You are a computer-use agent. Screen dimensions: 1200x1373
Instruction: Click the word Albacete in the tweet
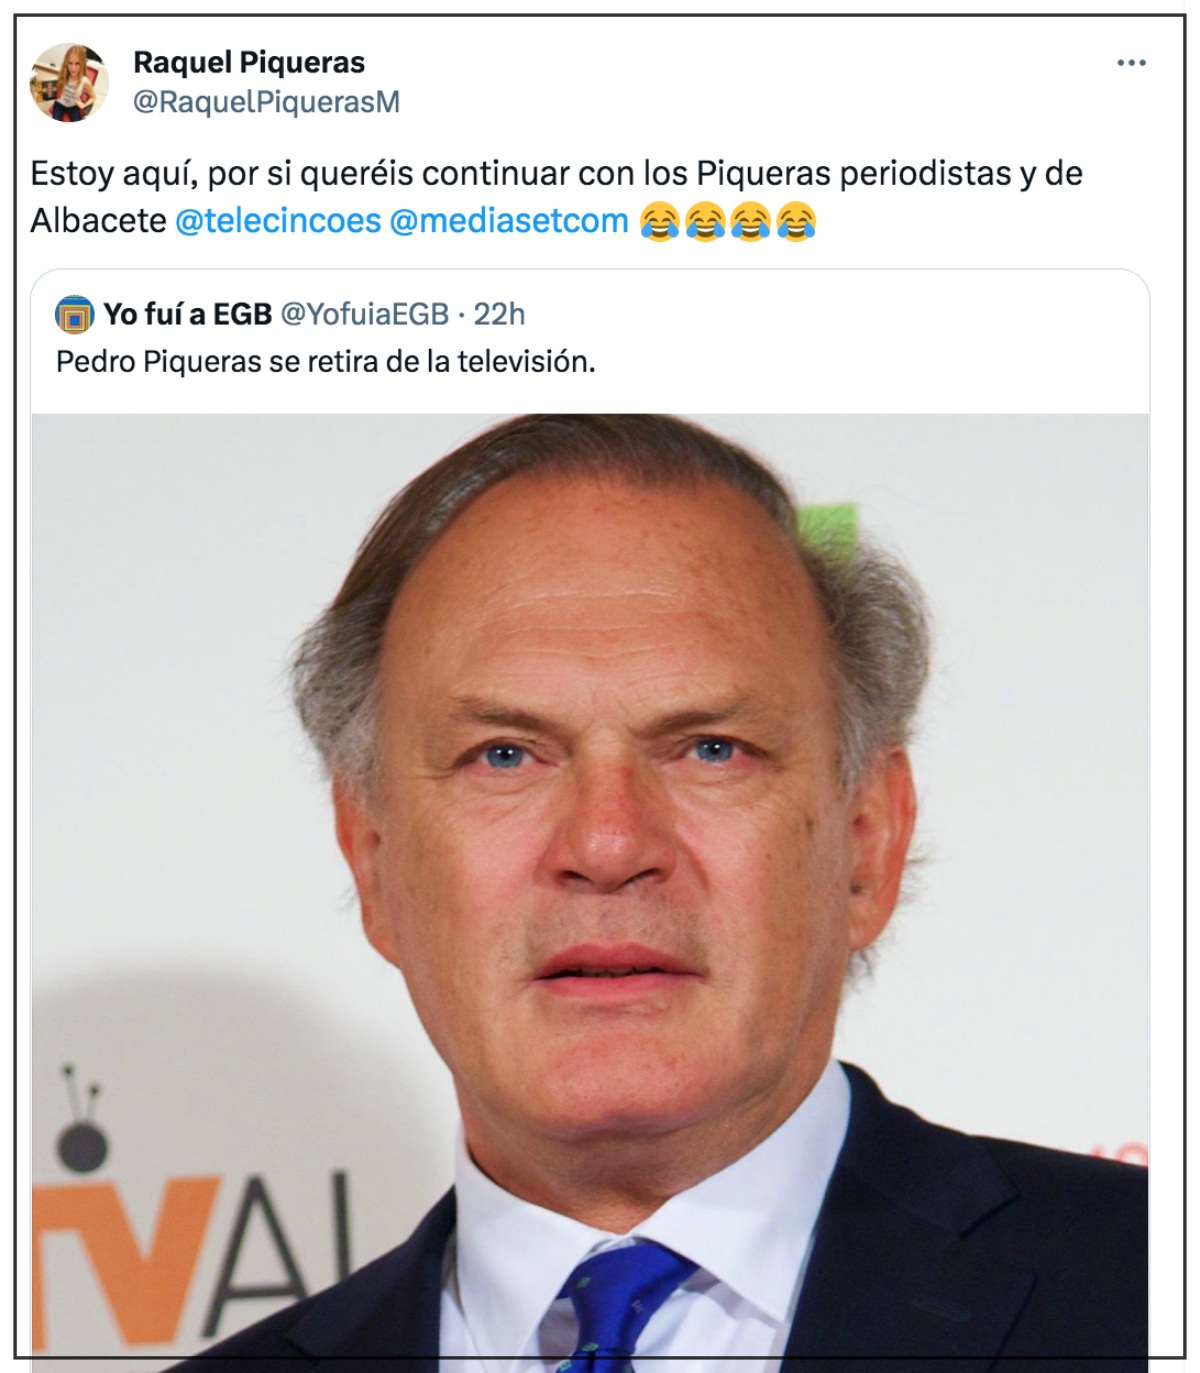point(98,220)
